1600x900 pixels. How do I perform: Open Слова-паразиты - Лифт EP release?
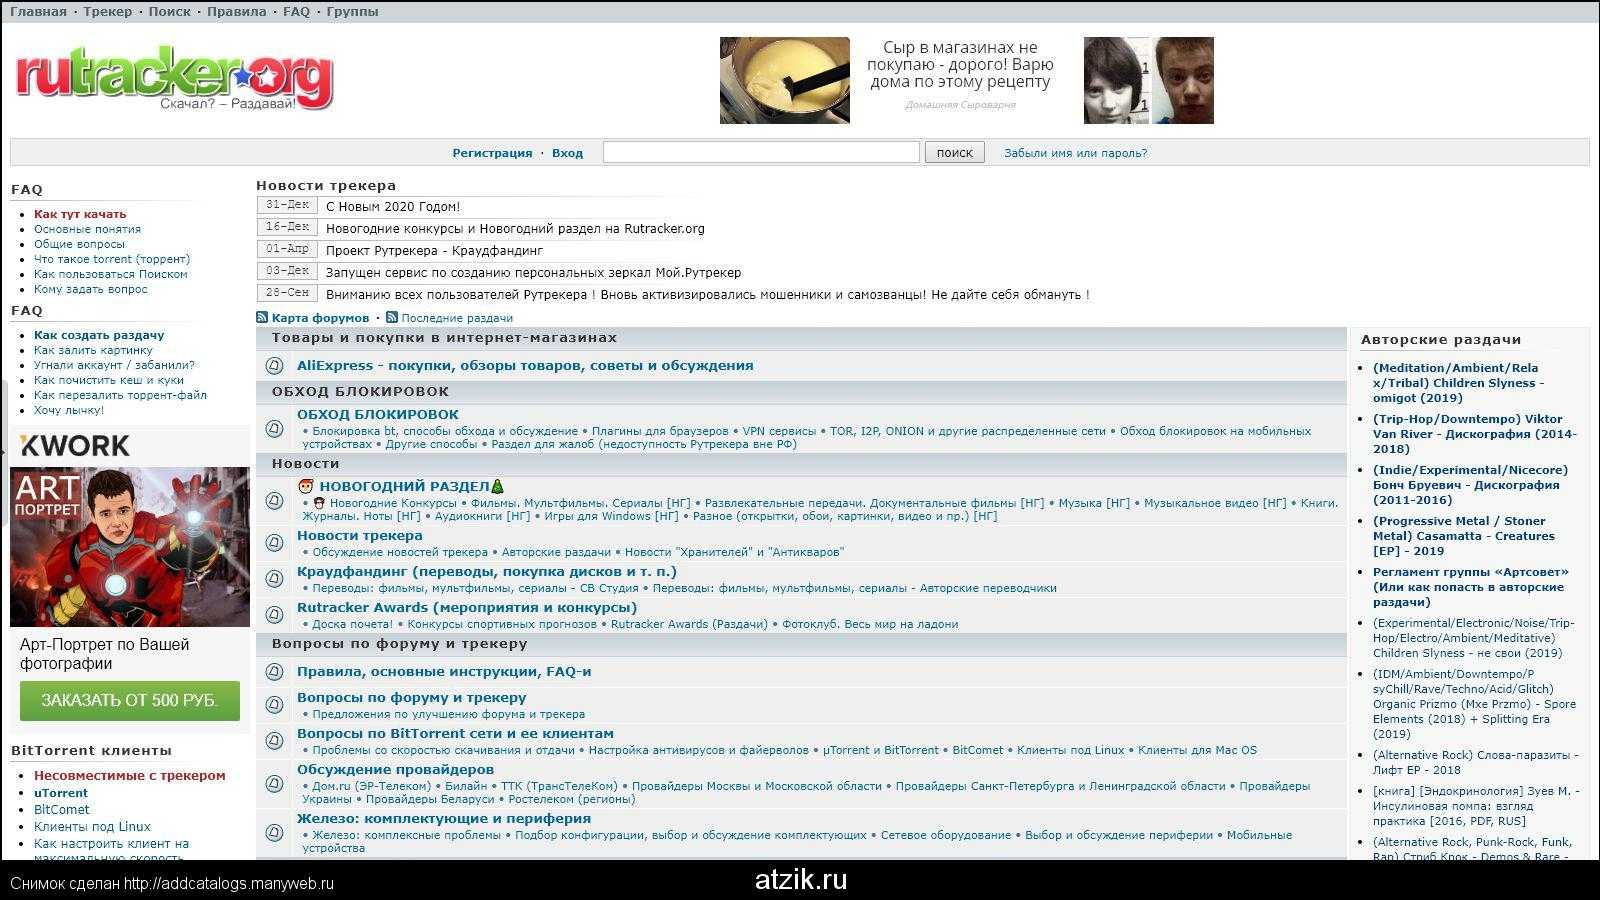[x=1475, y=762]
